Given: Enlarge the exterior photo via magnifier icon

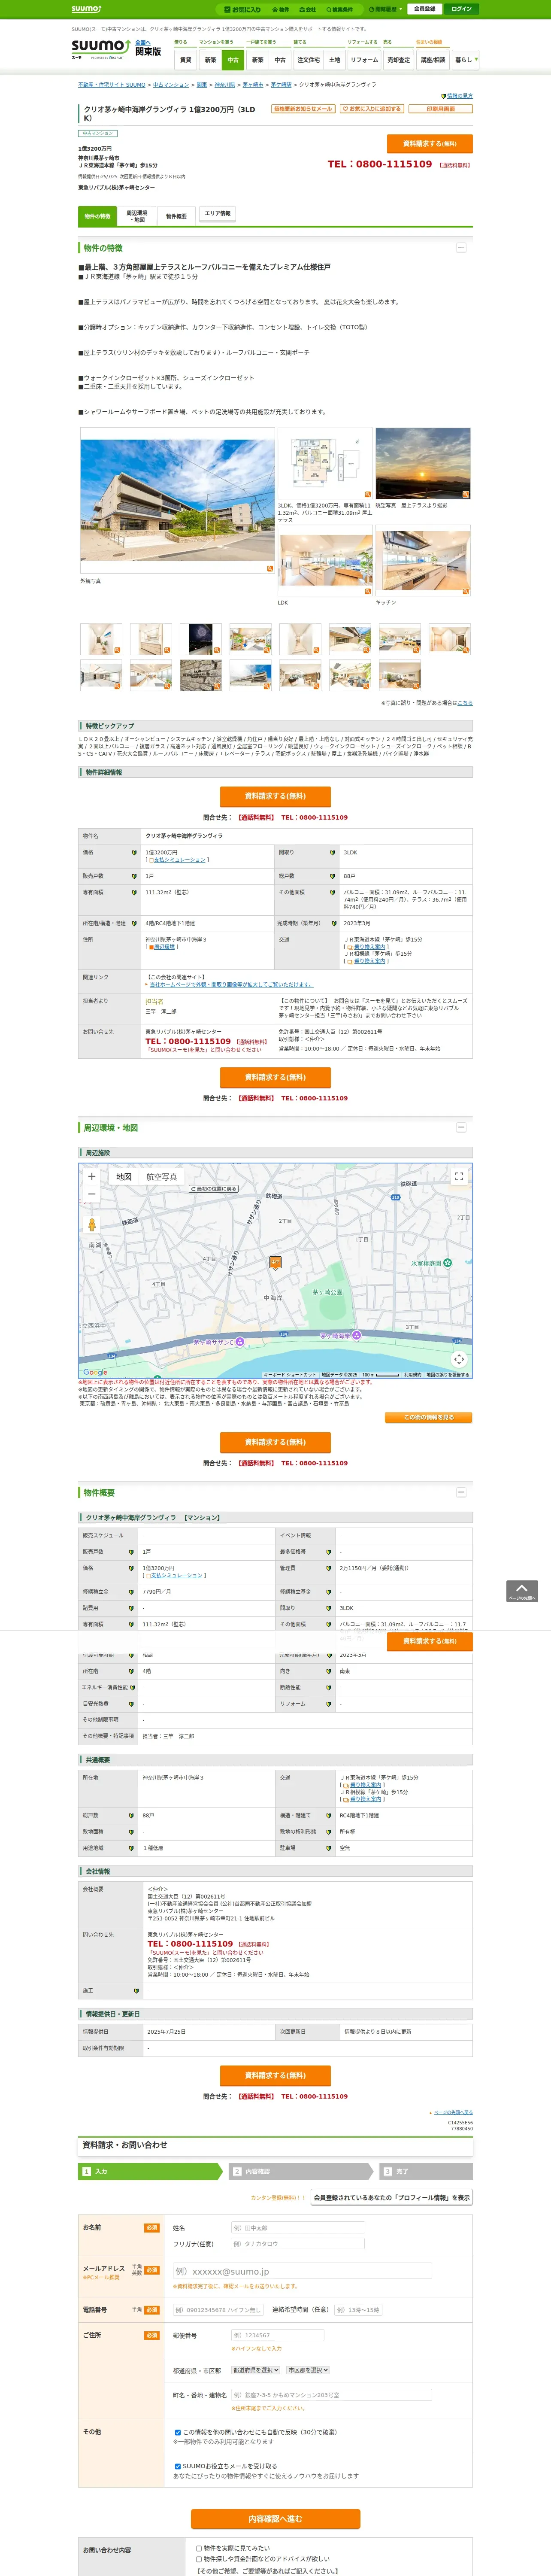Looking at the screenshot, I should [x=269, y=568].
